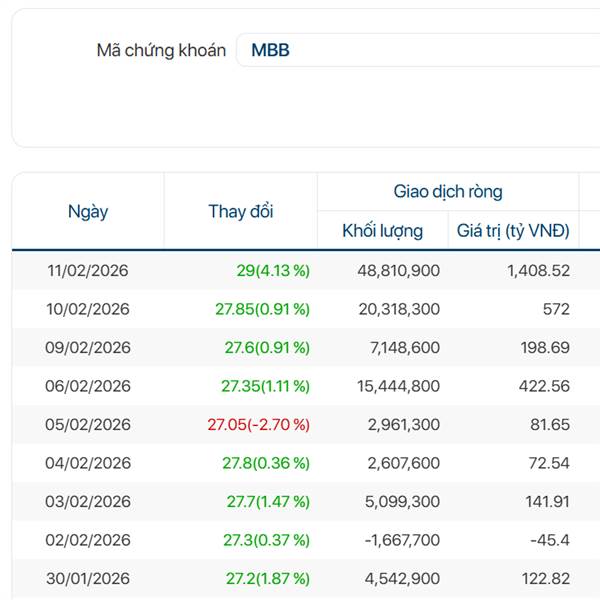This screenshot has width=600, height=600.
Task: Click the 15,444,800 volume cell
Action: (x=398, y=386)
